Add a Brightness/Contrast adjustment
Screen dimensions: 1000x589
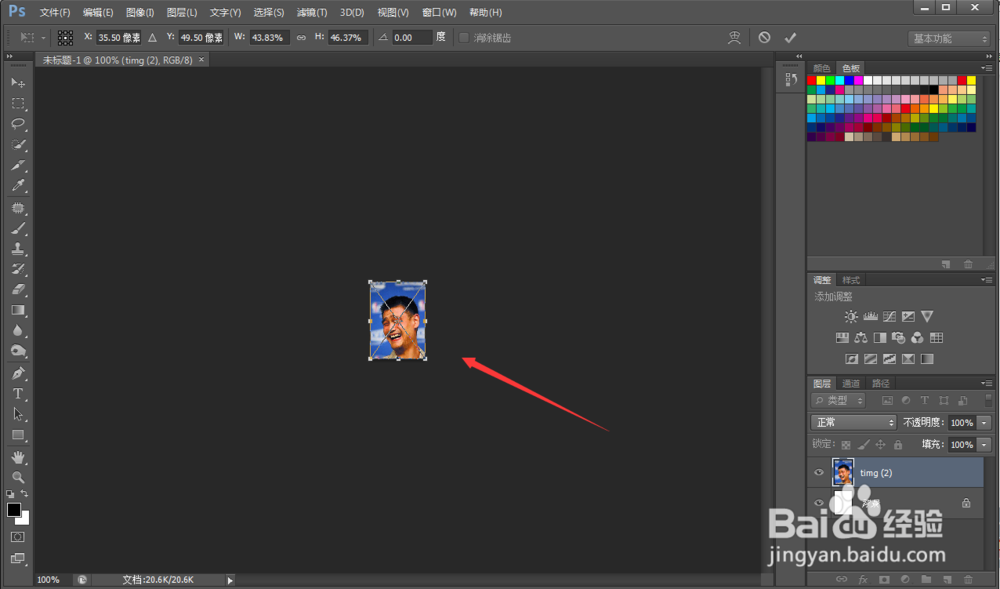[851, 316]
